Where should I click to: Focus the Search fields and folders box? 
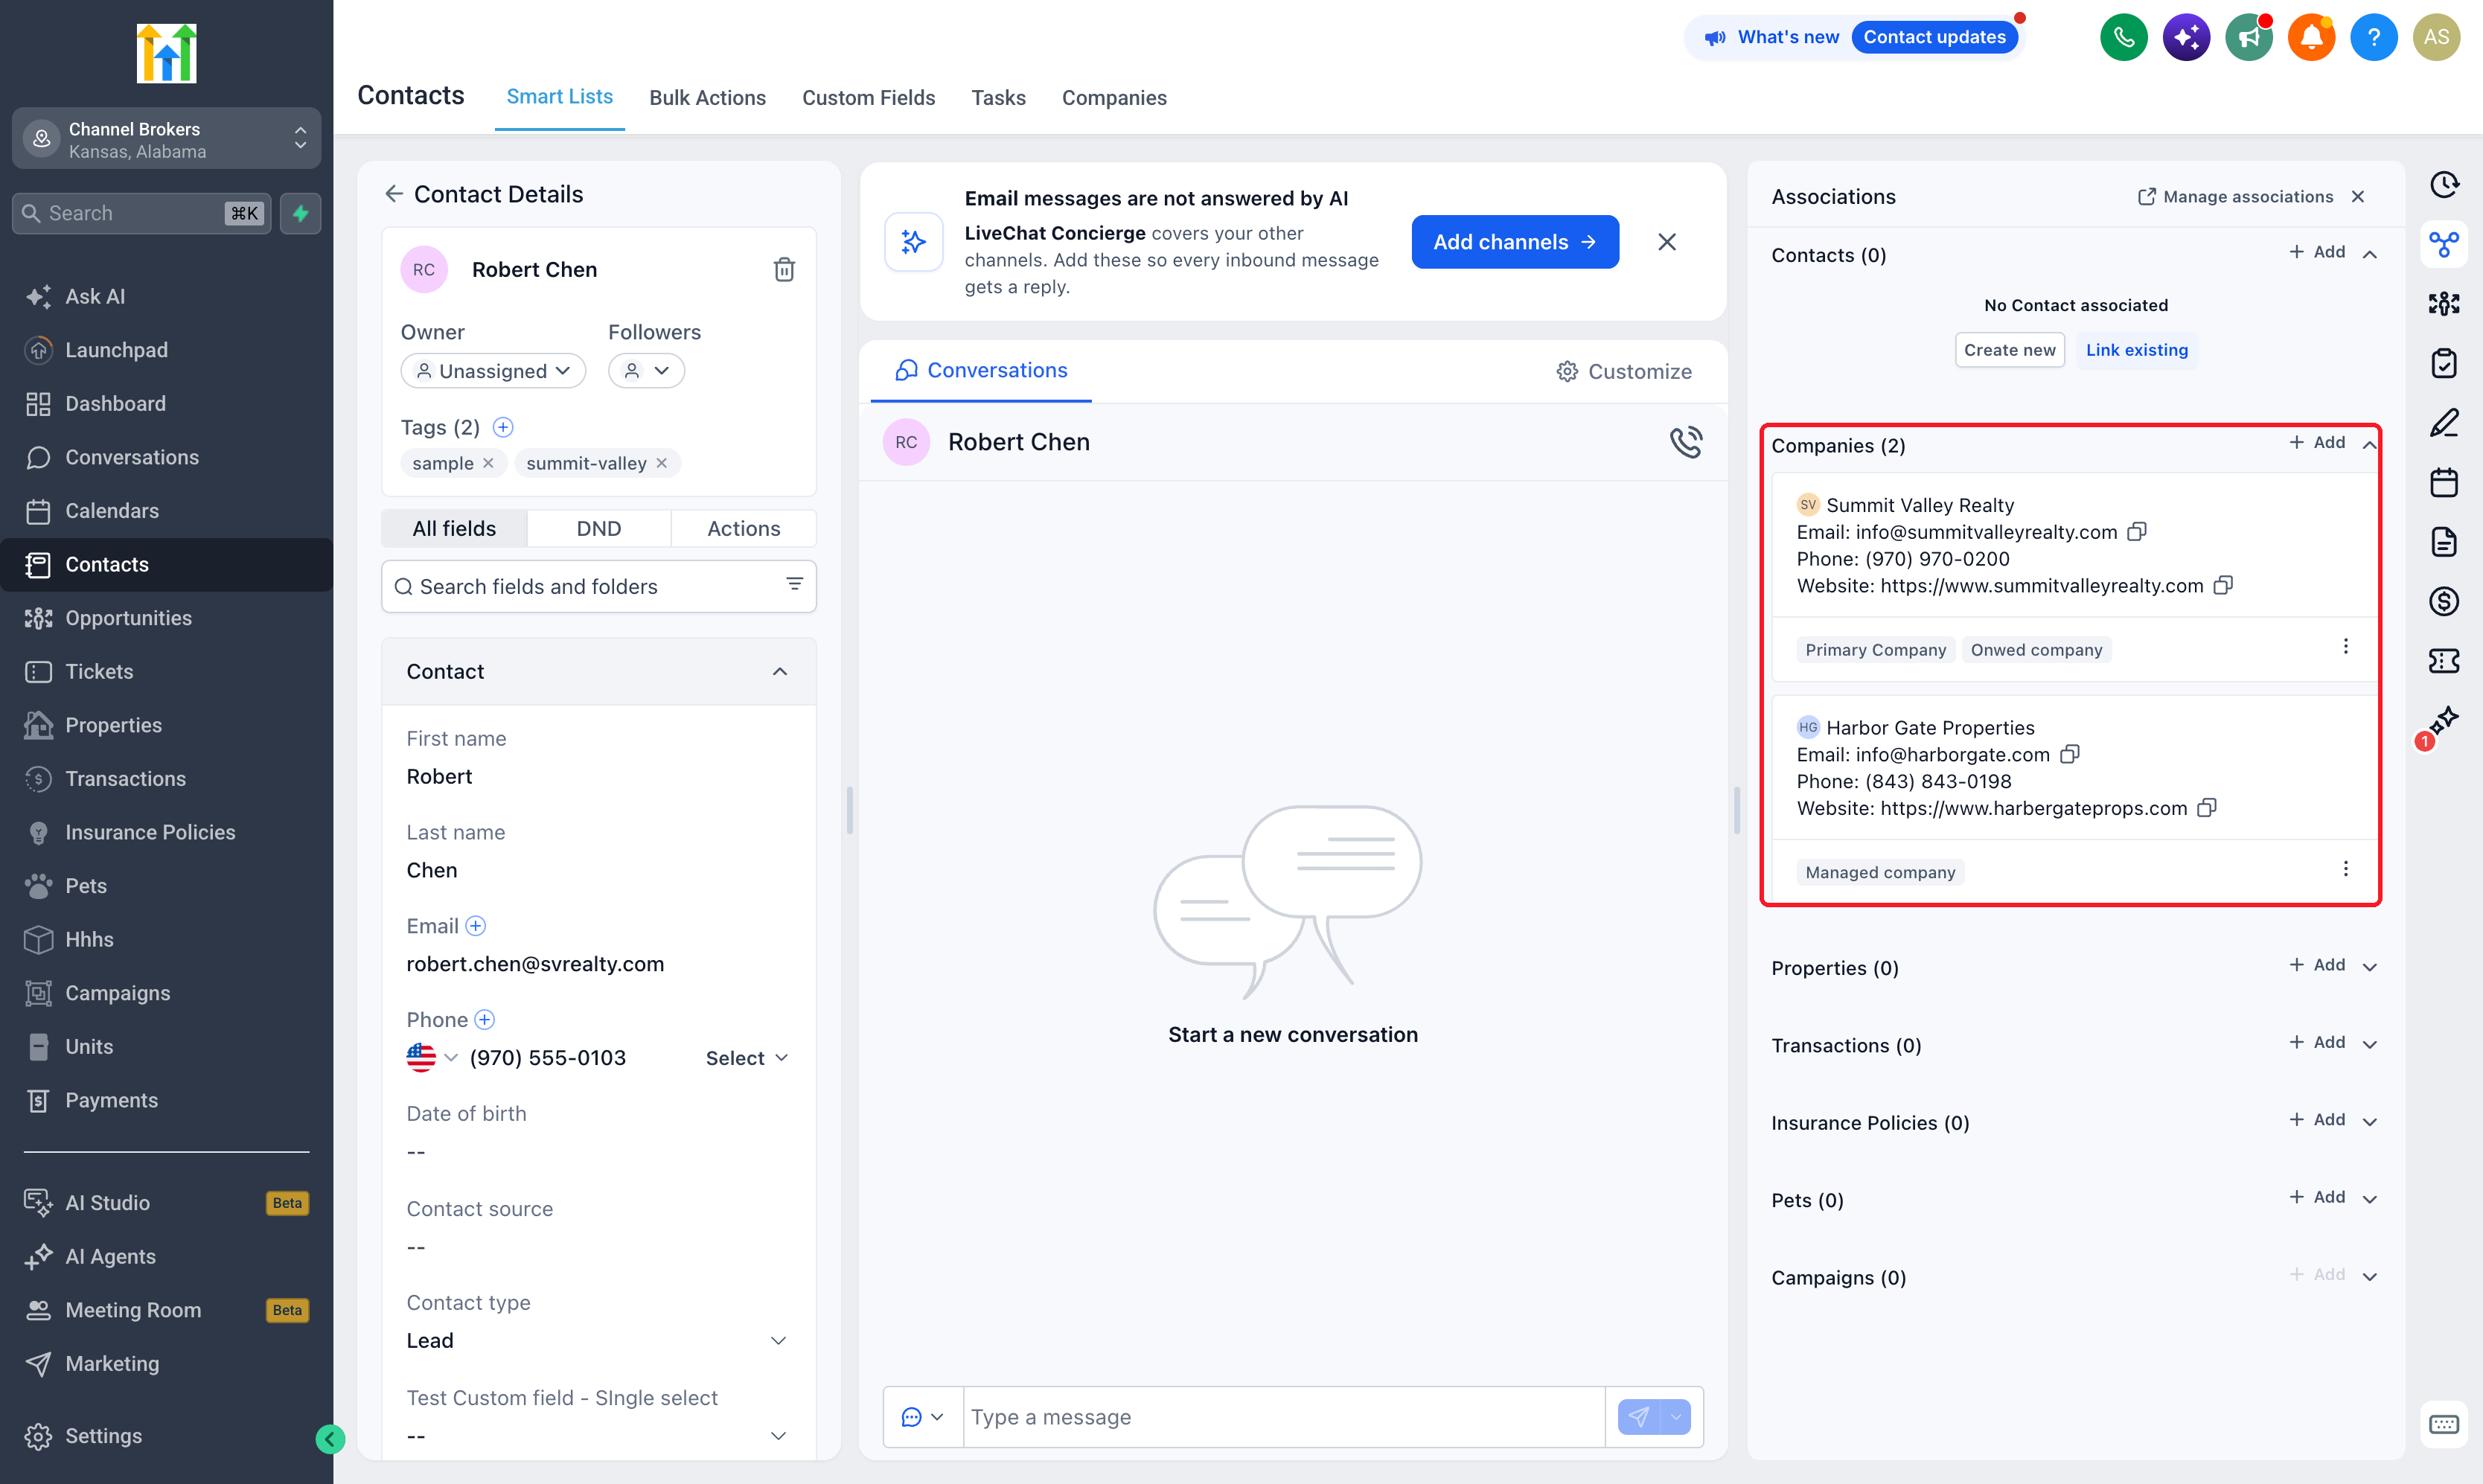(x=598, y=586)
